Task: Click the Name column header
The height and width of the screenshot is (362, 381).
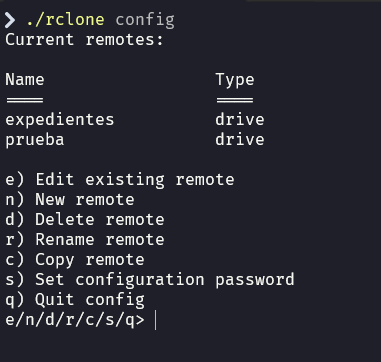Action: point(25,80)
